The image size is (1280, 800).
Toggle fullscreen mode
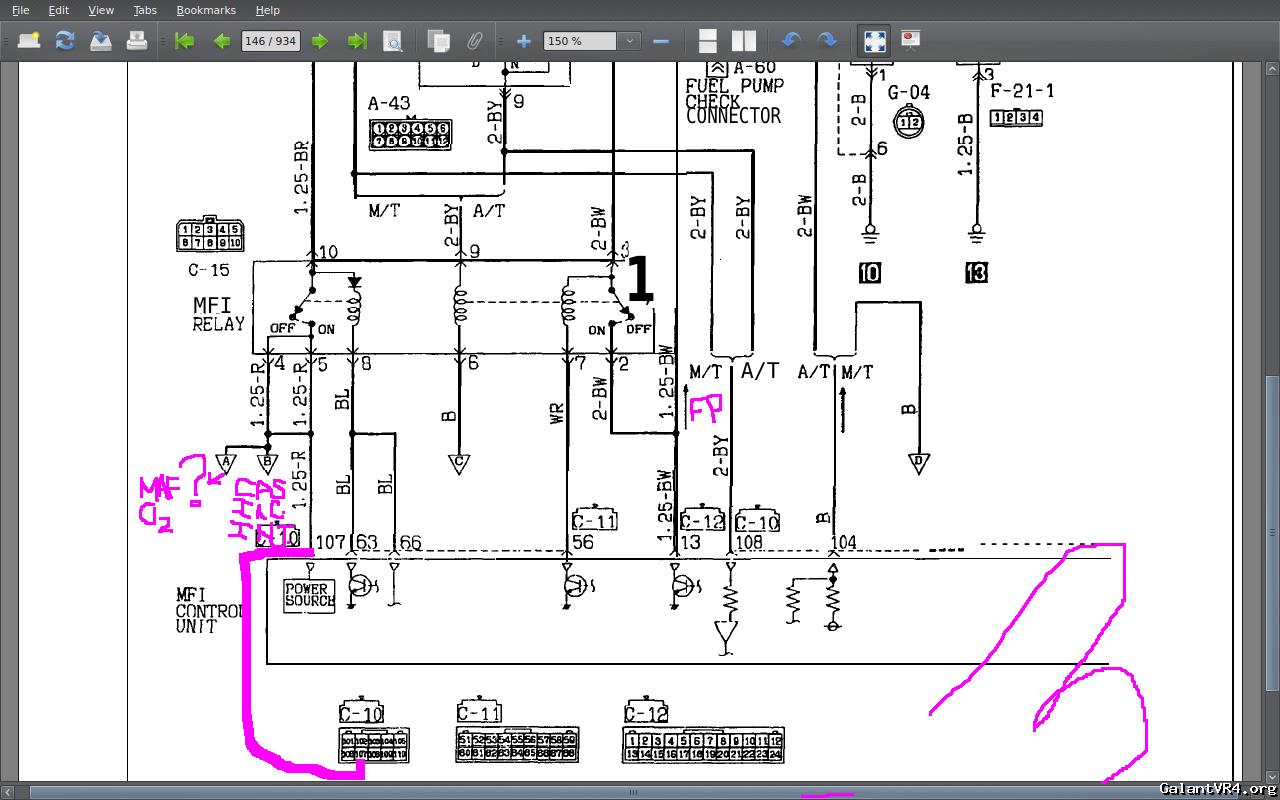(874, 41)
